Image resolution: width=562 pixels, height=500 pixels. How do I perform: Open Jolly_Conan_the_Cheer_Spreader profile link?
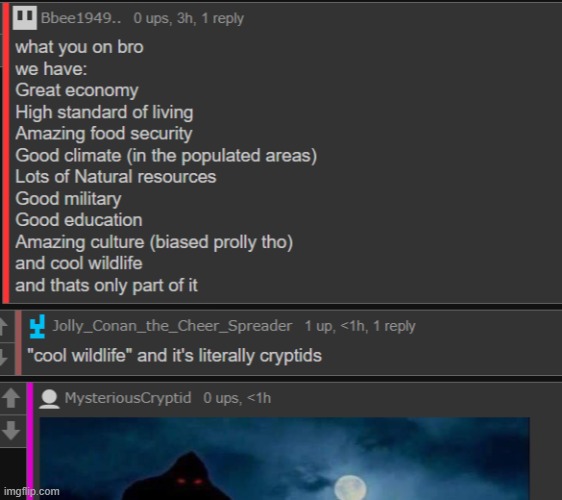[x=172, y=326]
